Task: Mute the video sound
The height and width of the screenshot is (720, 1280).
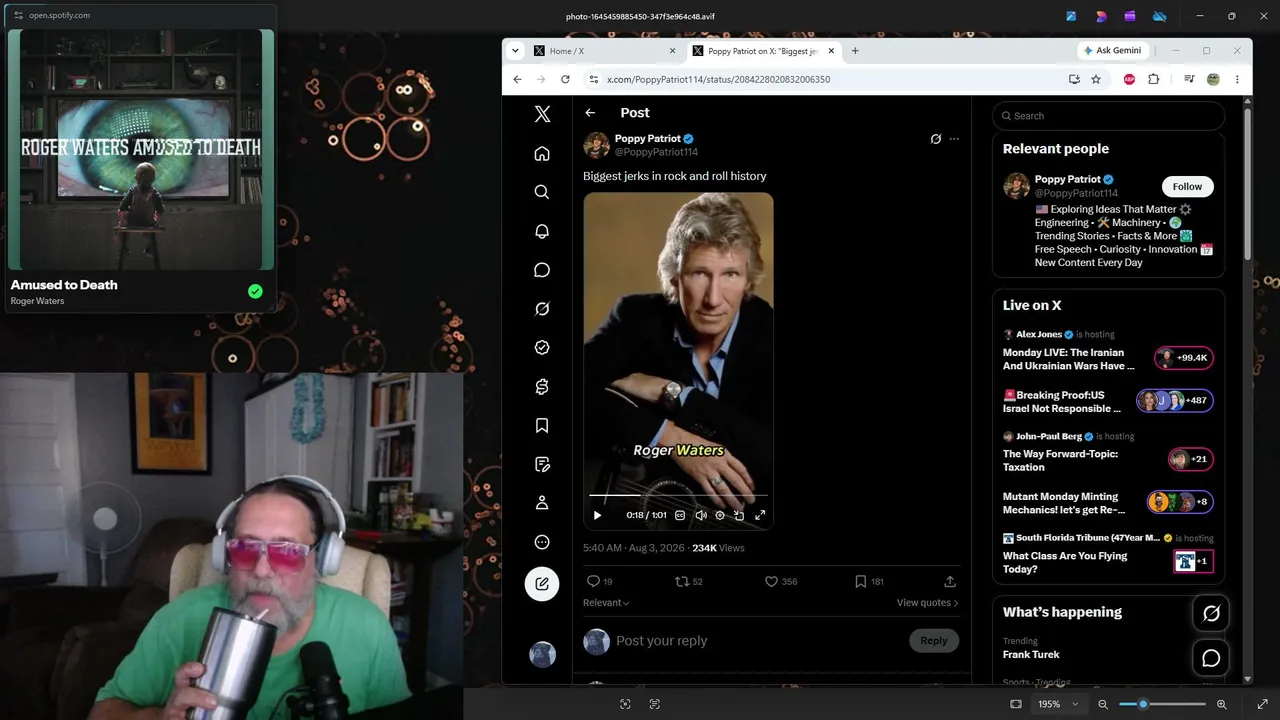Action: click(701, 515)
